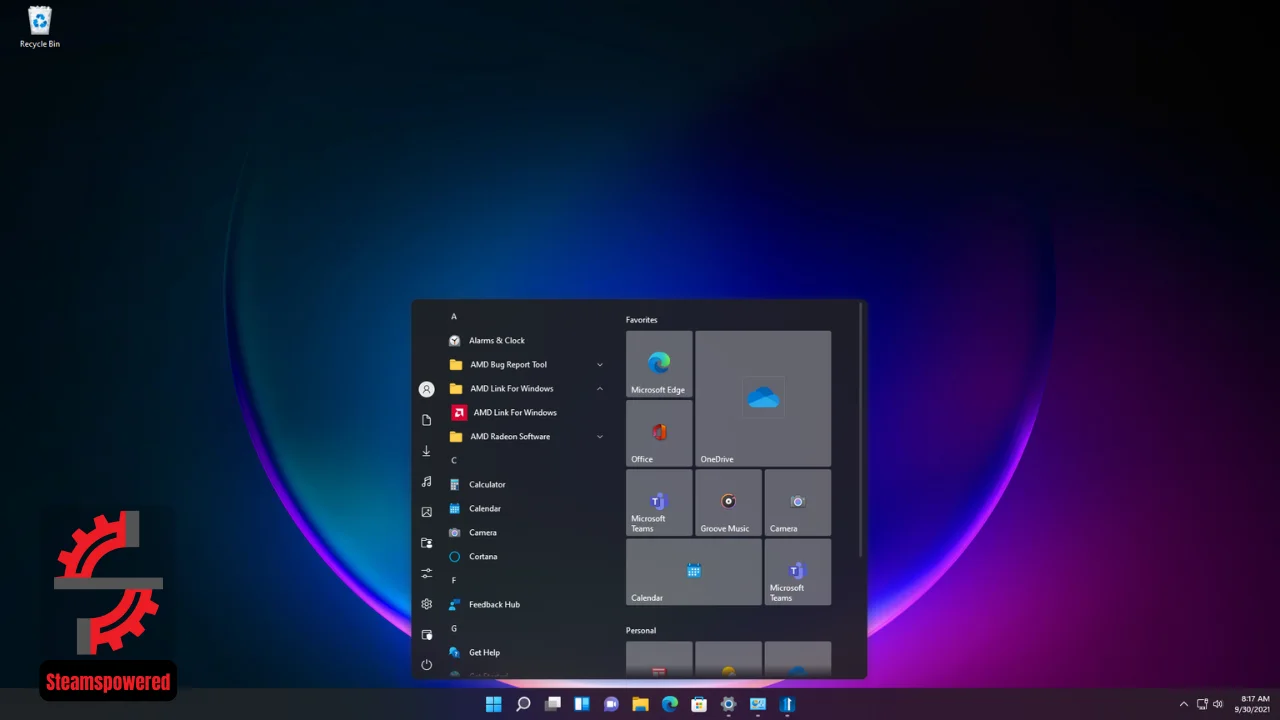
Task: Click the letter F group header
Action: (x=454, y=581)
